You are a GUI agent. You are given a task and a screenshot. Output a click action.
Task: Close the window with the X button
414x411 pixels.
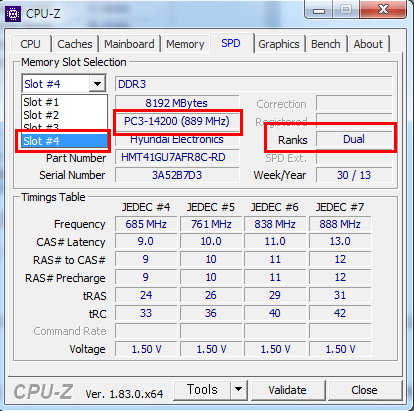384,9
